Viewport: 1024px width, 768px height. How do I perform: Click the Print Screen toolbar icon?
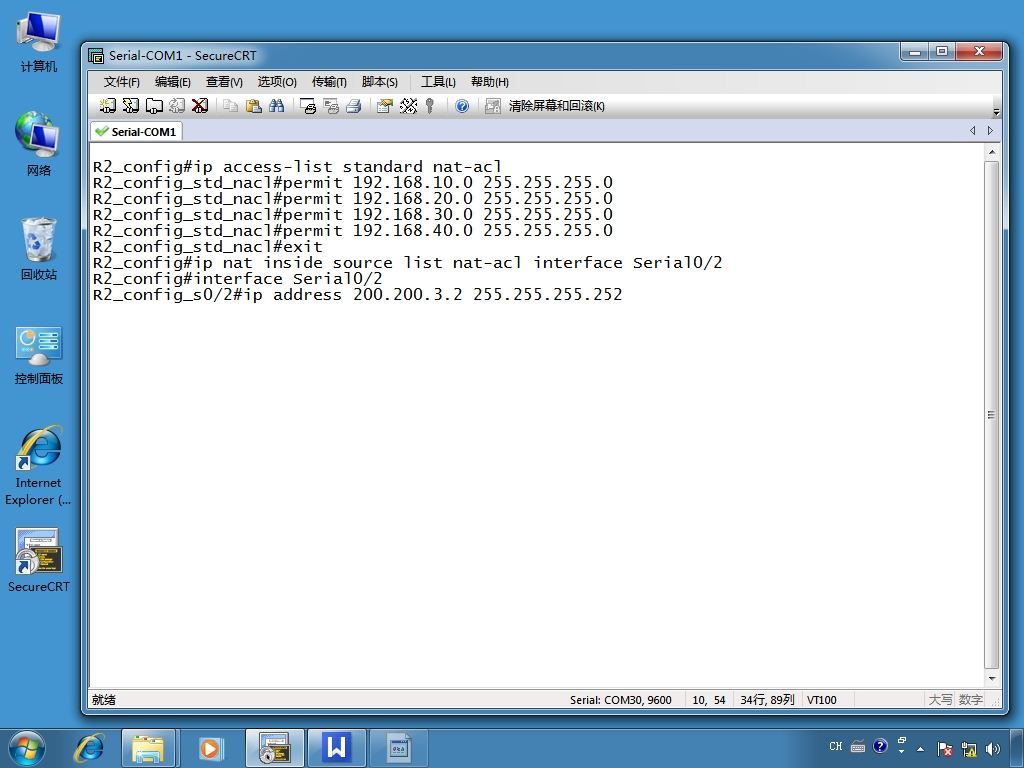click(308, 106)
